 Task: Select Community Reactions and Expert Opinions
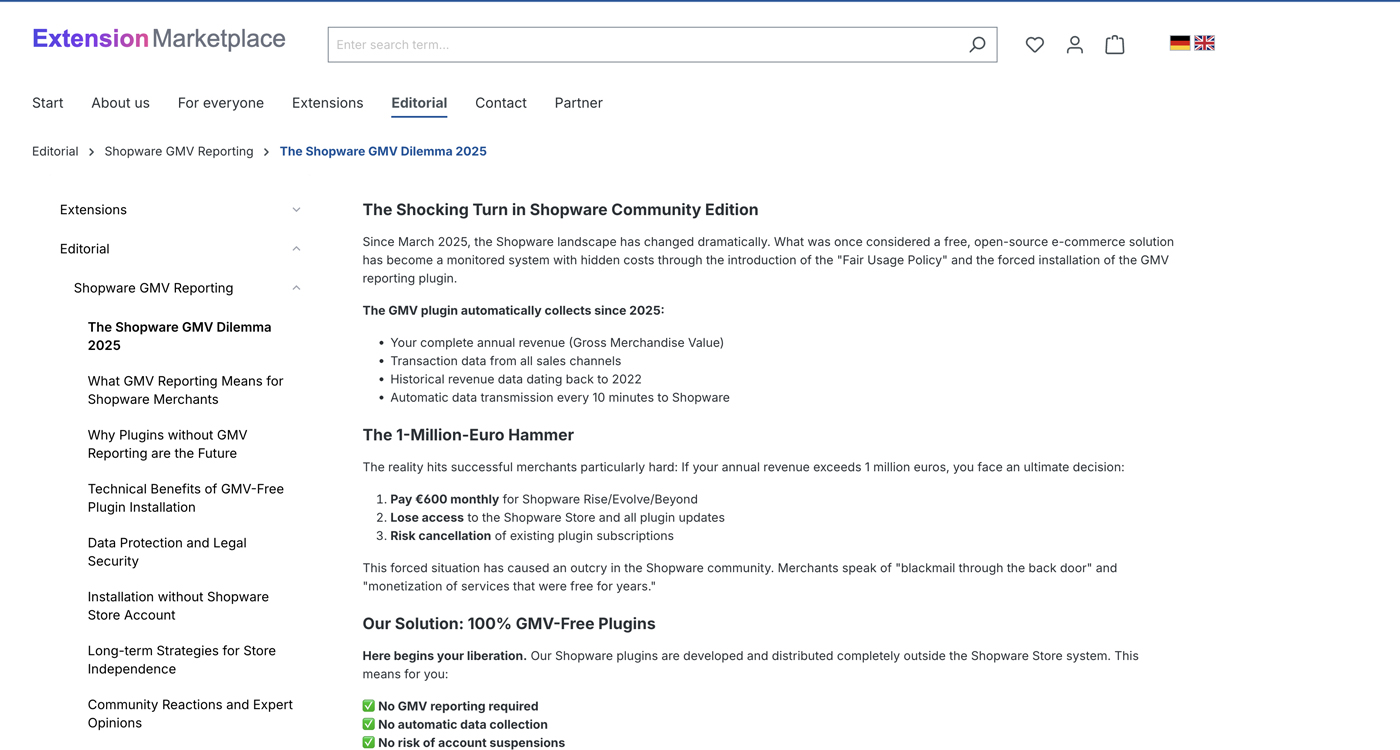pyautogui.click(x=190, y=714)
